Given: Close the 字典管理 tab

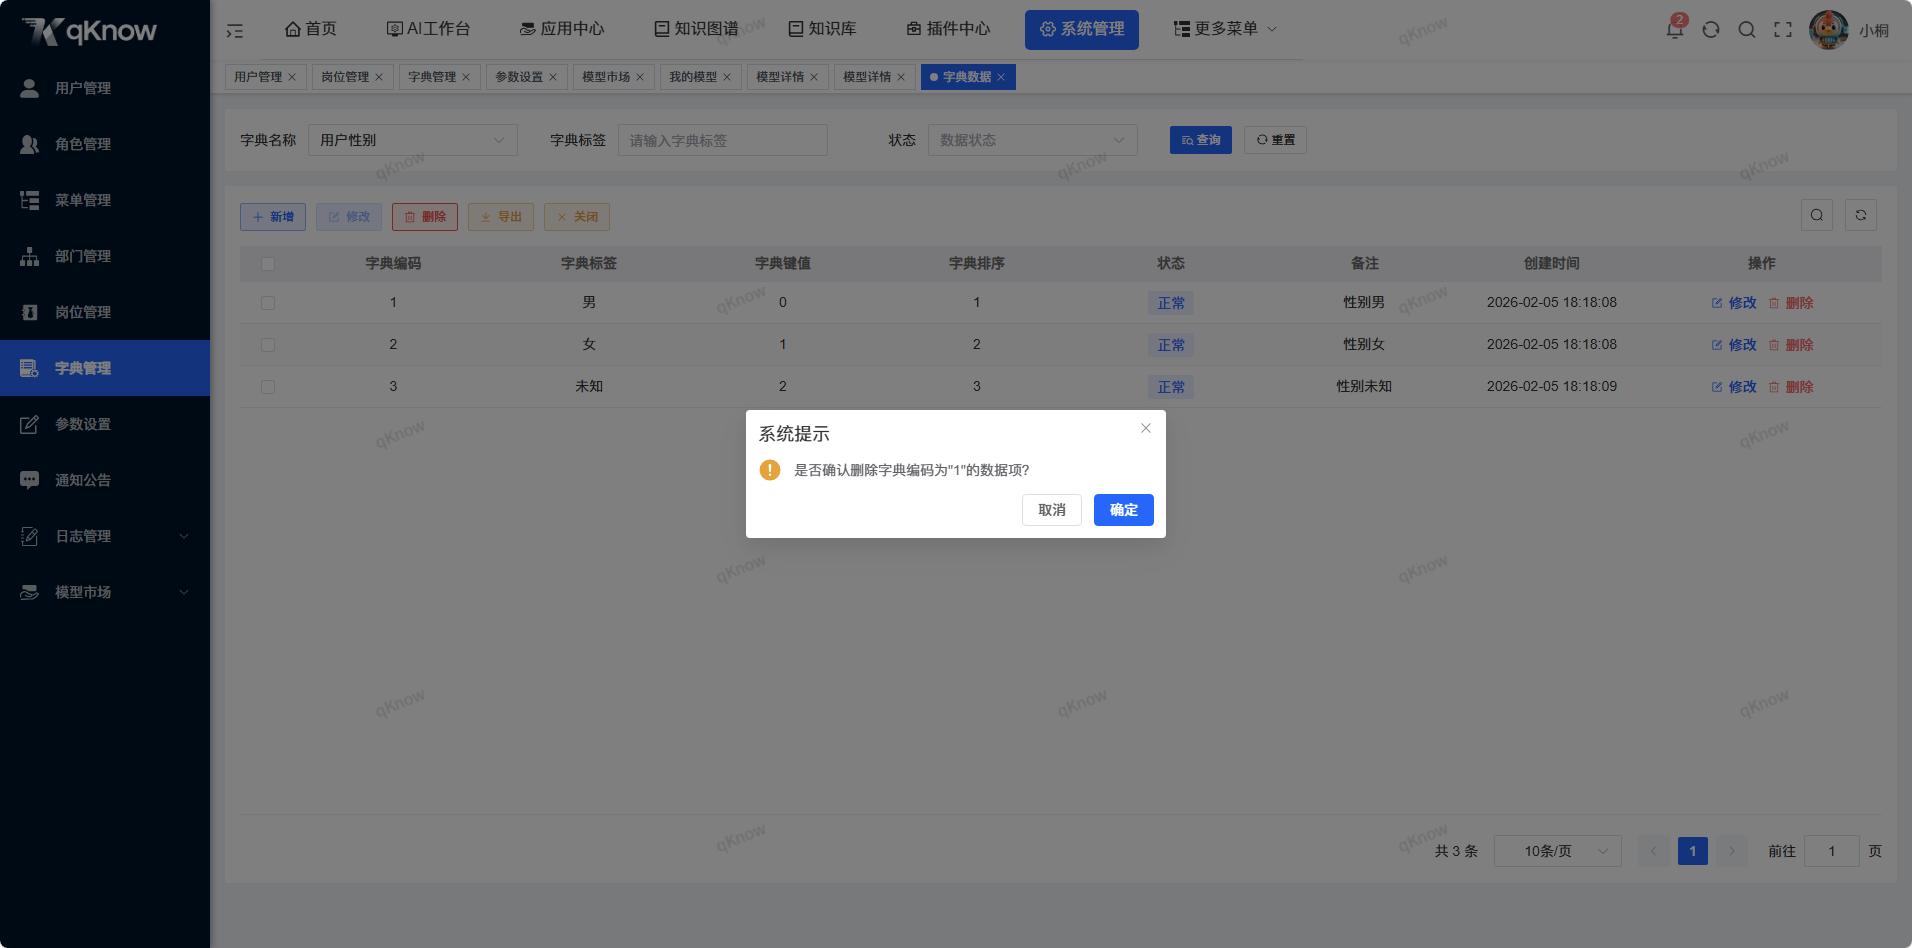Looking at the screenshot, I should (x=466, y=77).
